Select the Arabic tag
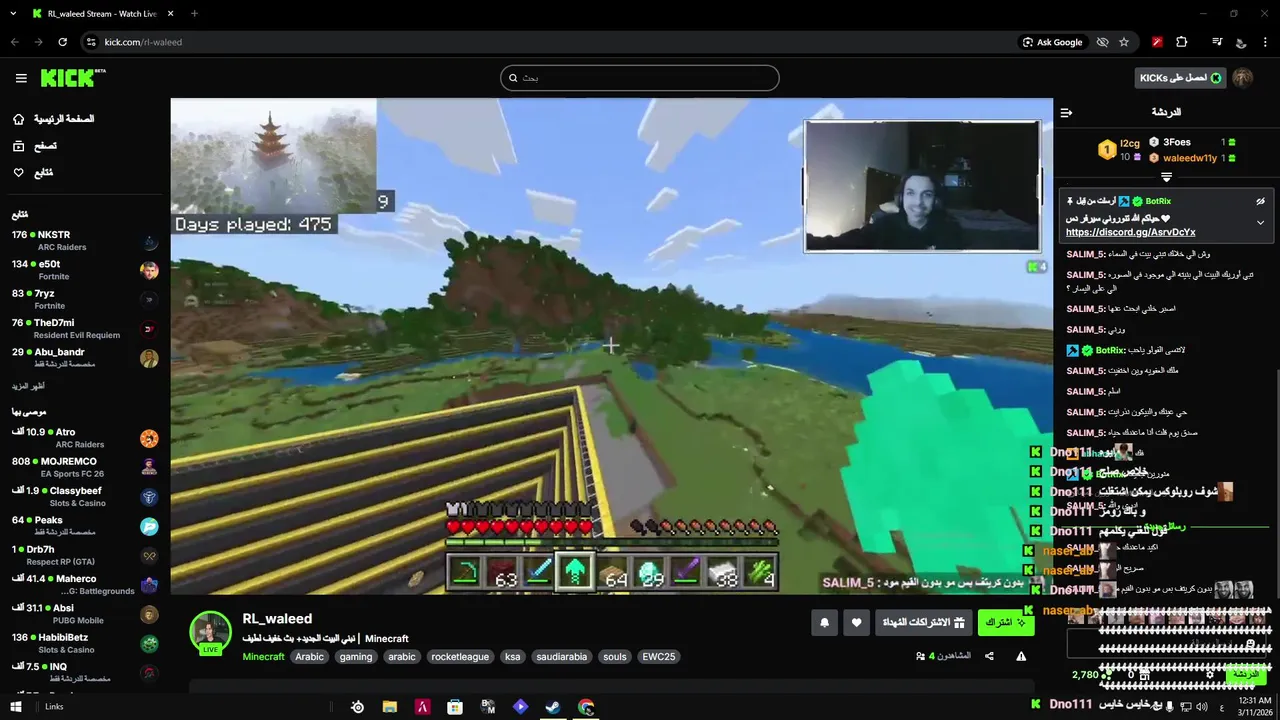Image resolution: width=1280 pixels, height=720 pixels. pyautogui.click(x=310, y=657)
